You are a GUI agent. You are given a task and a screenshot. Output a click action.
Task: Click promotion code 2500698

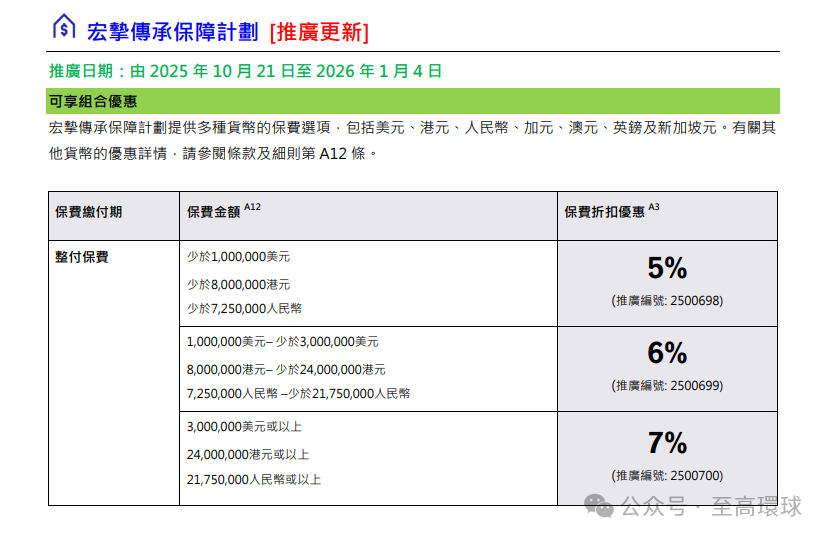tap(667, 300)
